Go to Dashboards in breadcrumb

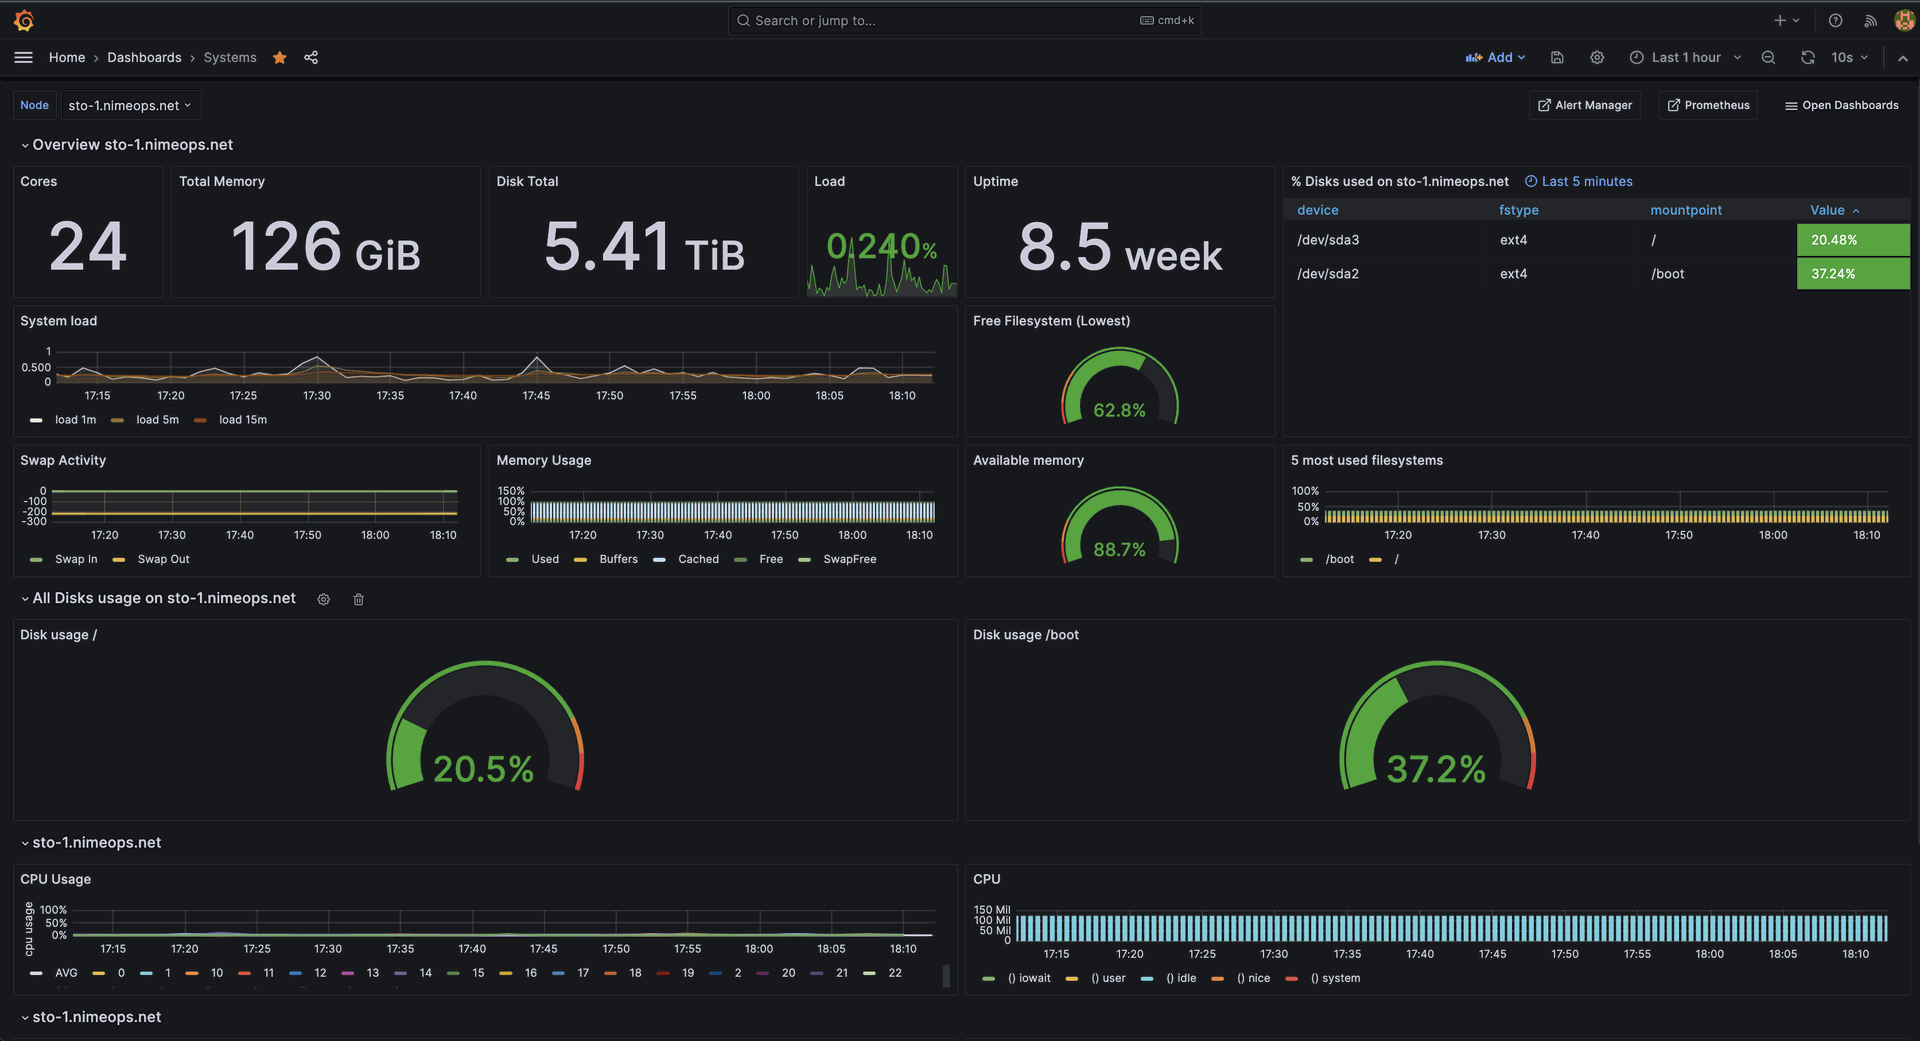click(144, 58)
